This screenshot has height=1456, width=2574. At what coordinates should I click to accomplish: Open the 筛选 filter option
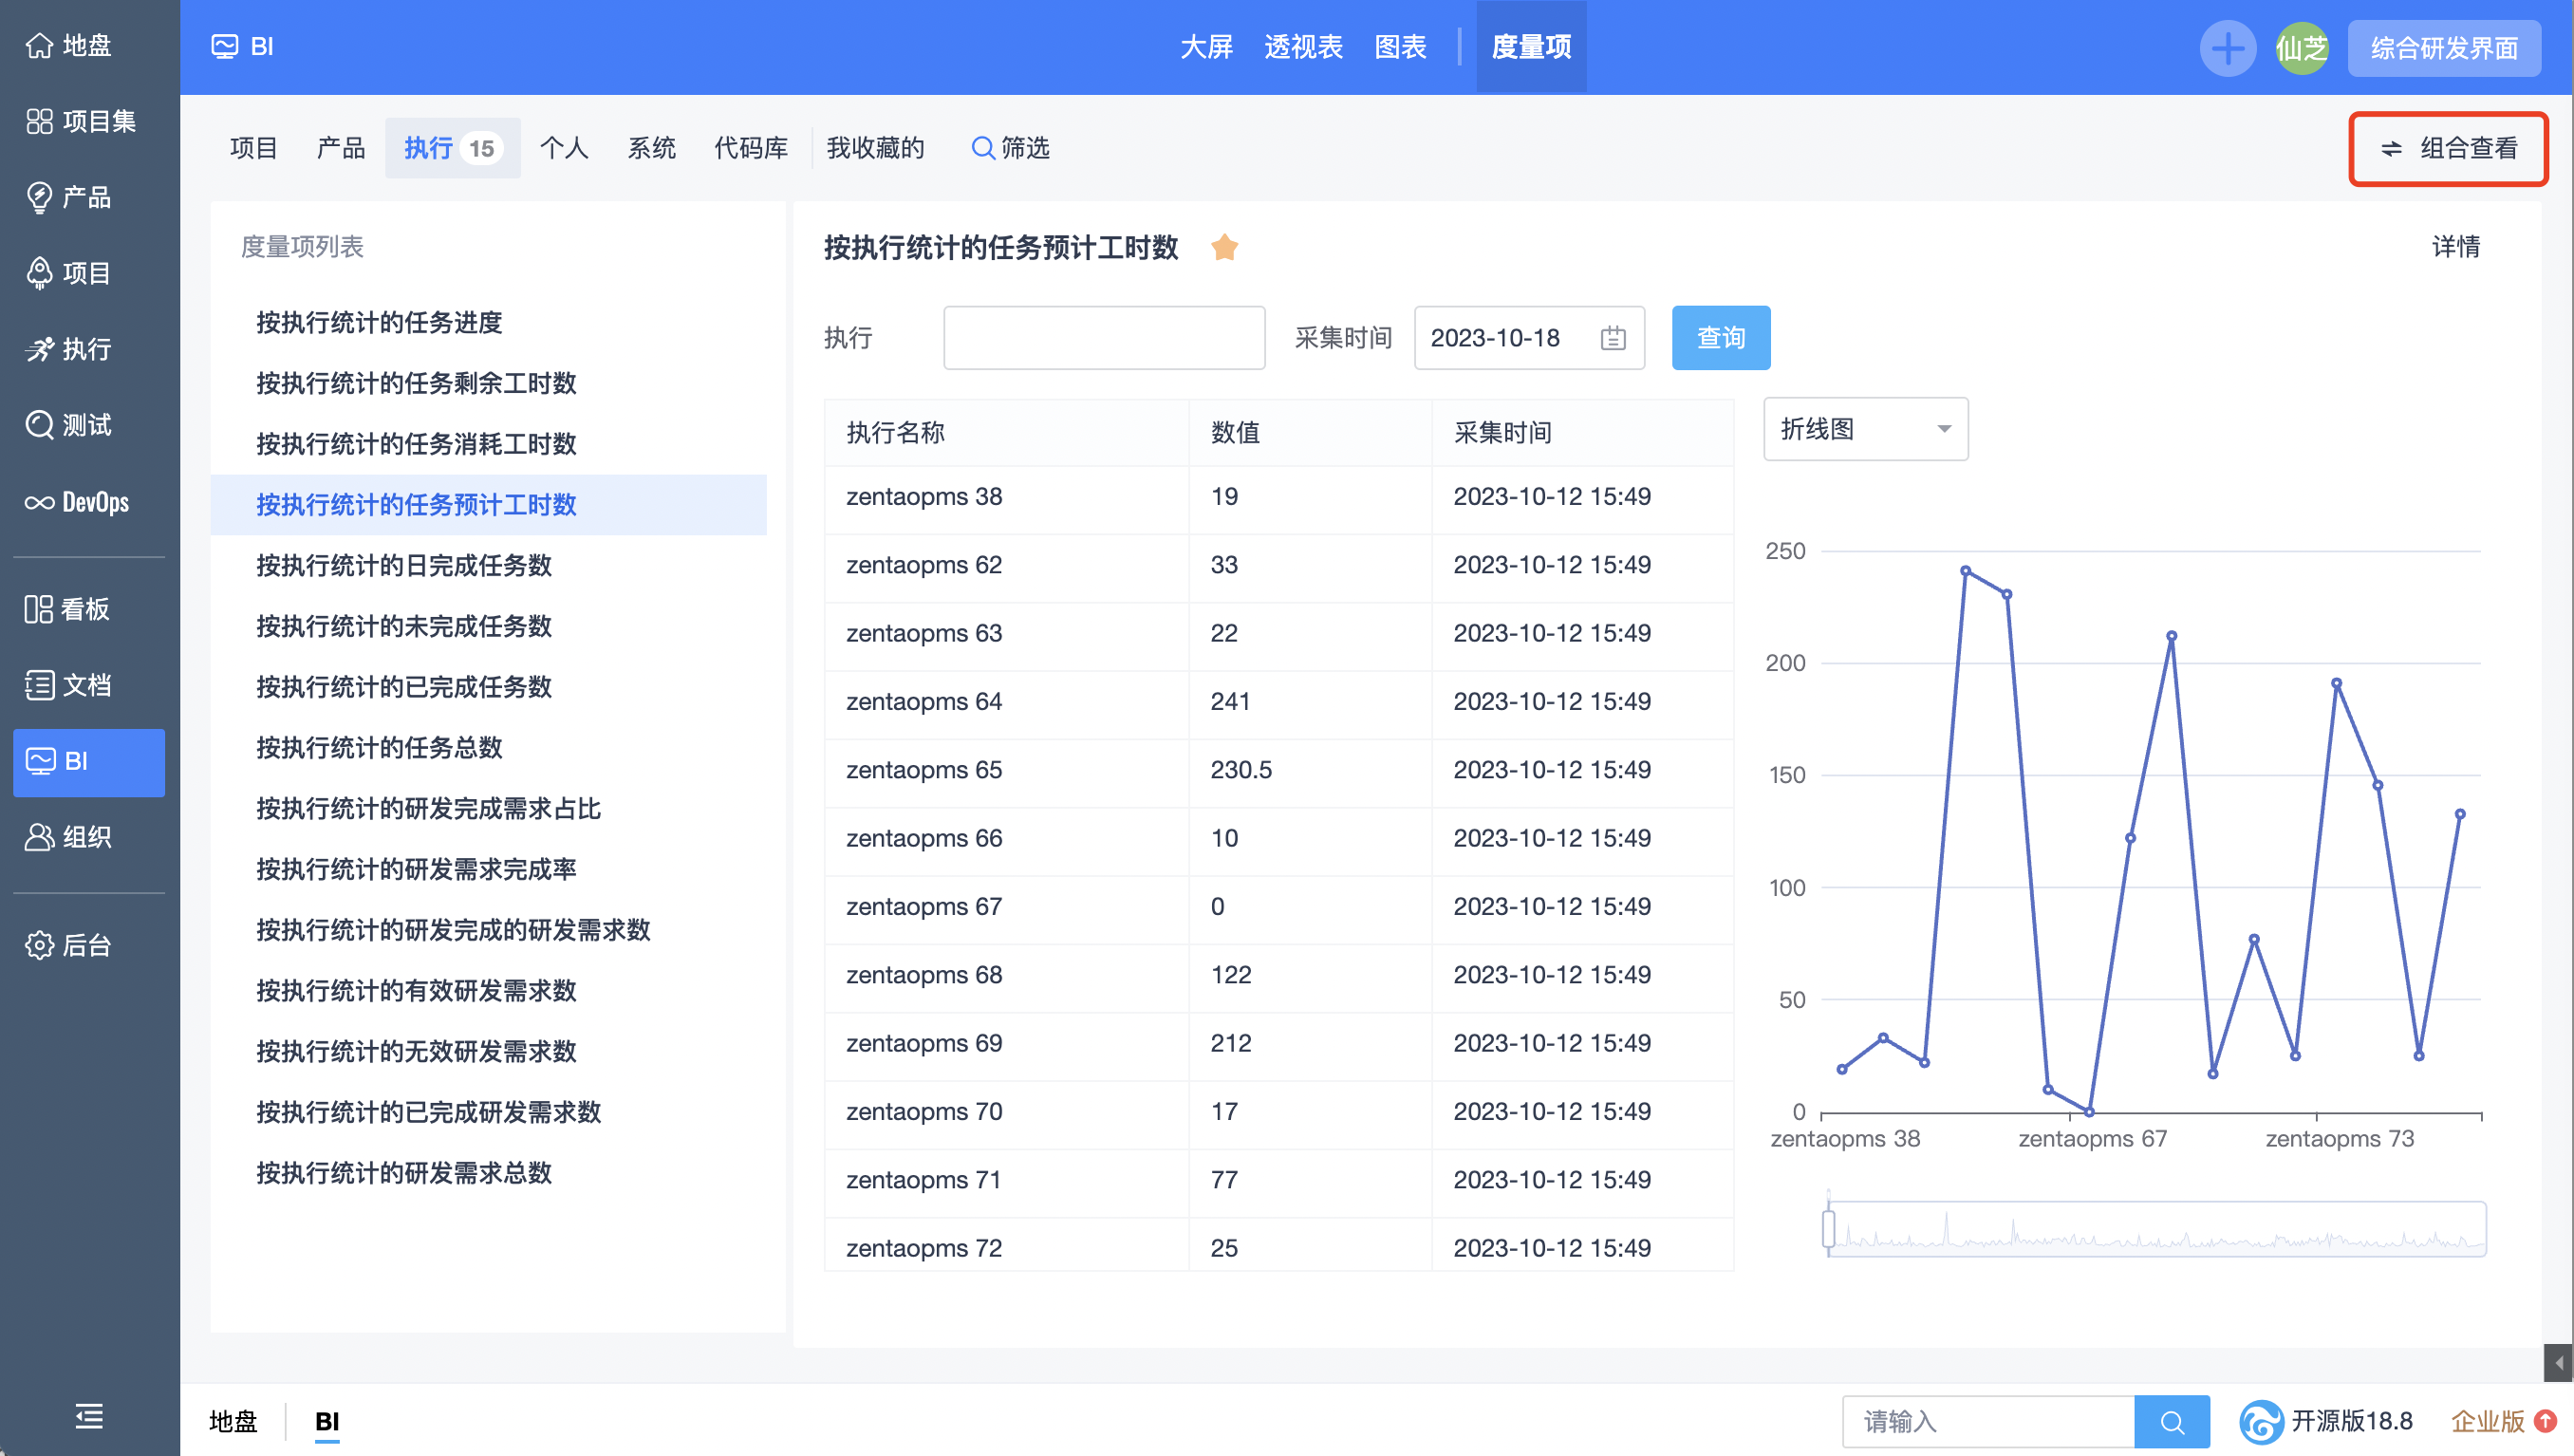click(x=1010, y=148)
